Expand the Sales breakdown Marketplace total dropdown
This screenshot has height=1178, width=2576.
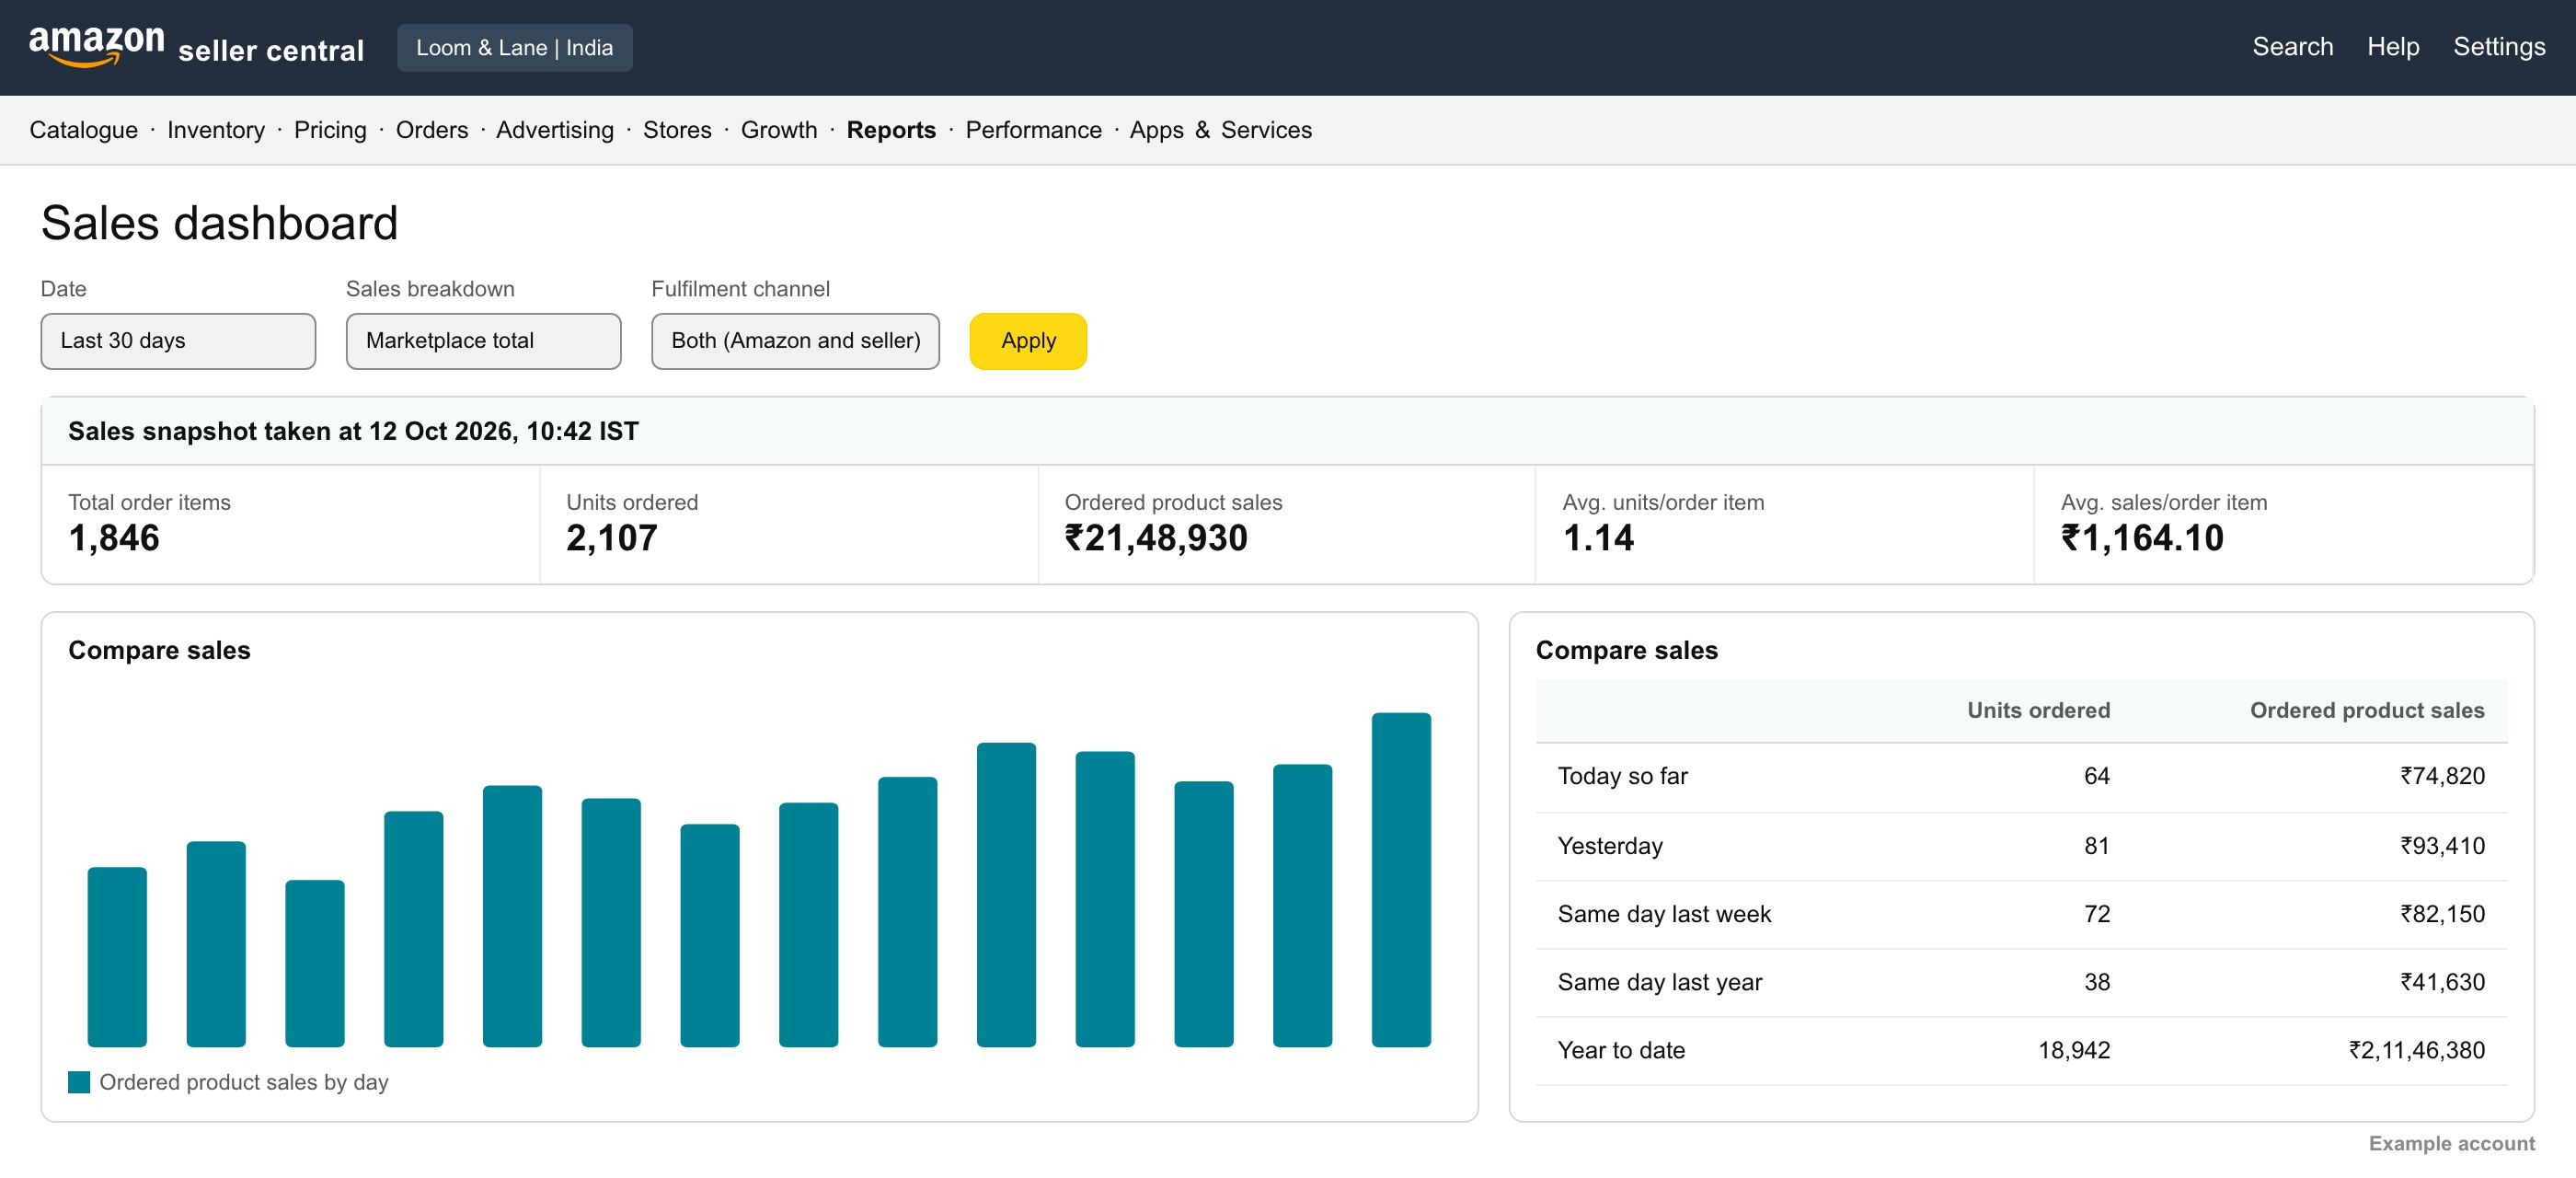[x=483, y=341]
